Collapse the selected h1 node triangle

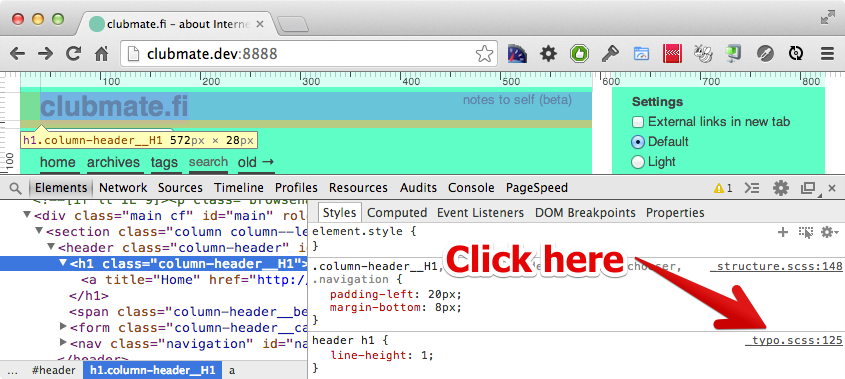click(x=63, y=264)
